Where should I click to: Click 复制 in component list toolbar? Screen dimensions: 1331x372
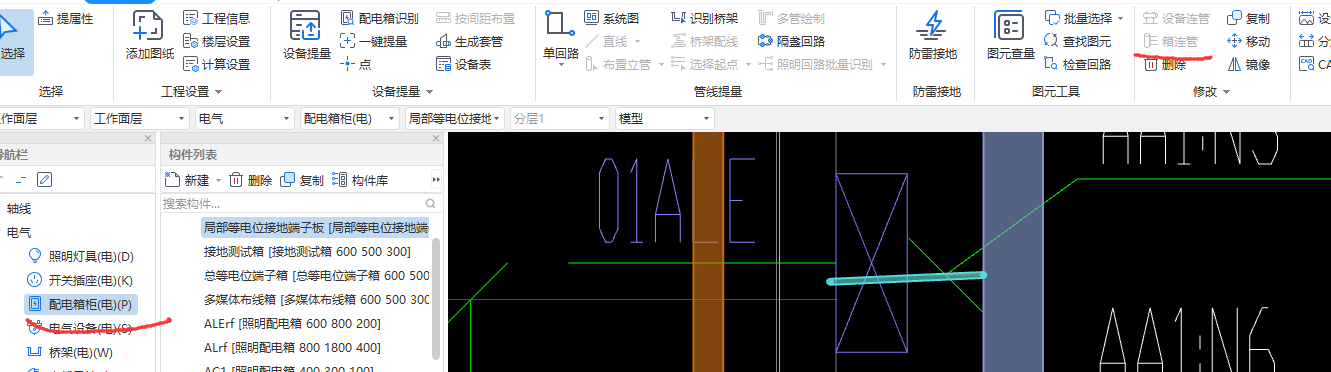point(303,181)
